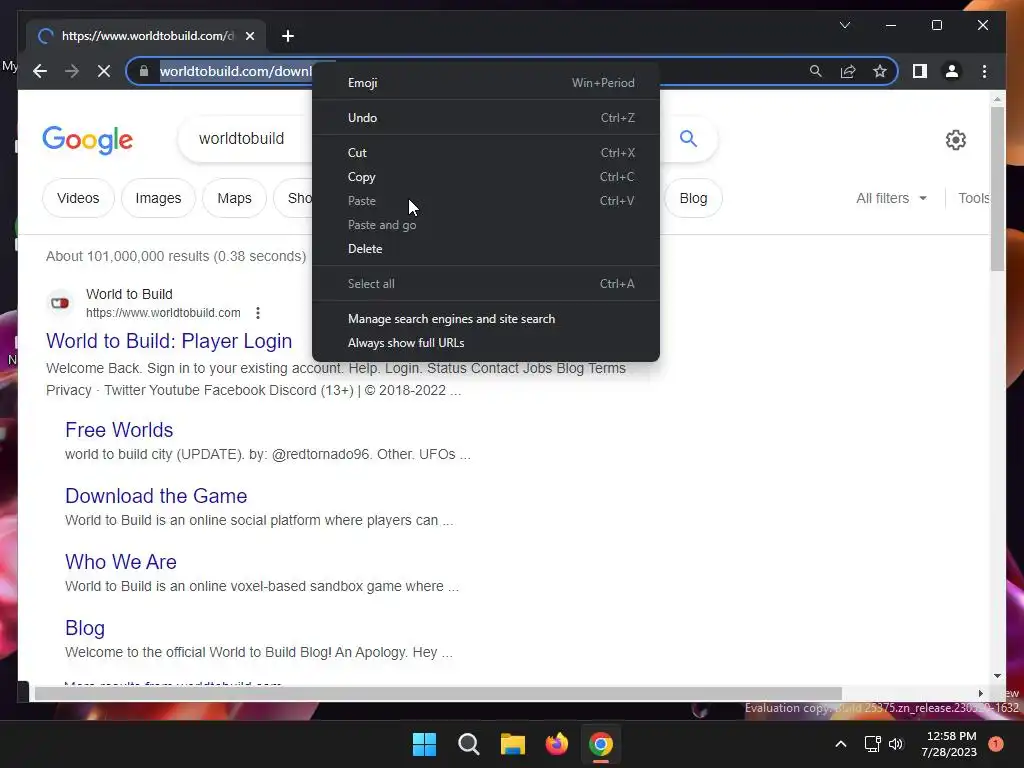Image resolution: width=1024 pixels, height=768 pixels.
Task: Click World to Build site favicon
Action: pyautogui.click(x=60, y=303)
